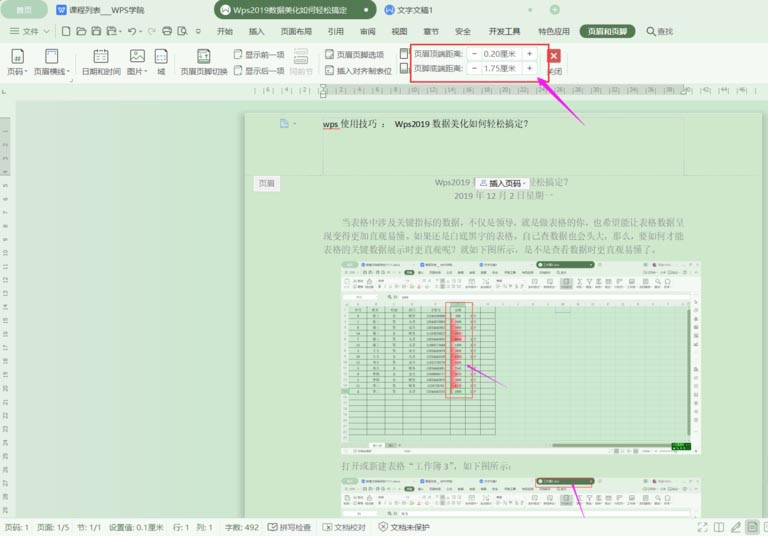Click the Save As icon
Screen dimensions: 768x536
pos(112,31)
